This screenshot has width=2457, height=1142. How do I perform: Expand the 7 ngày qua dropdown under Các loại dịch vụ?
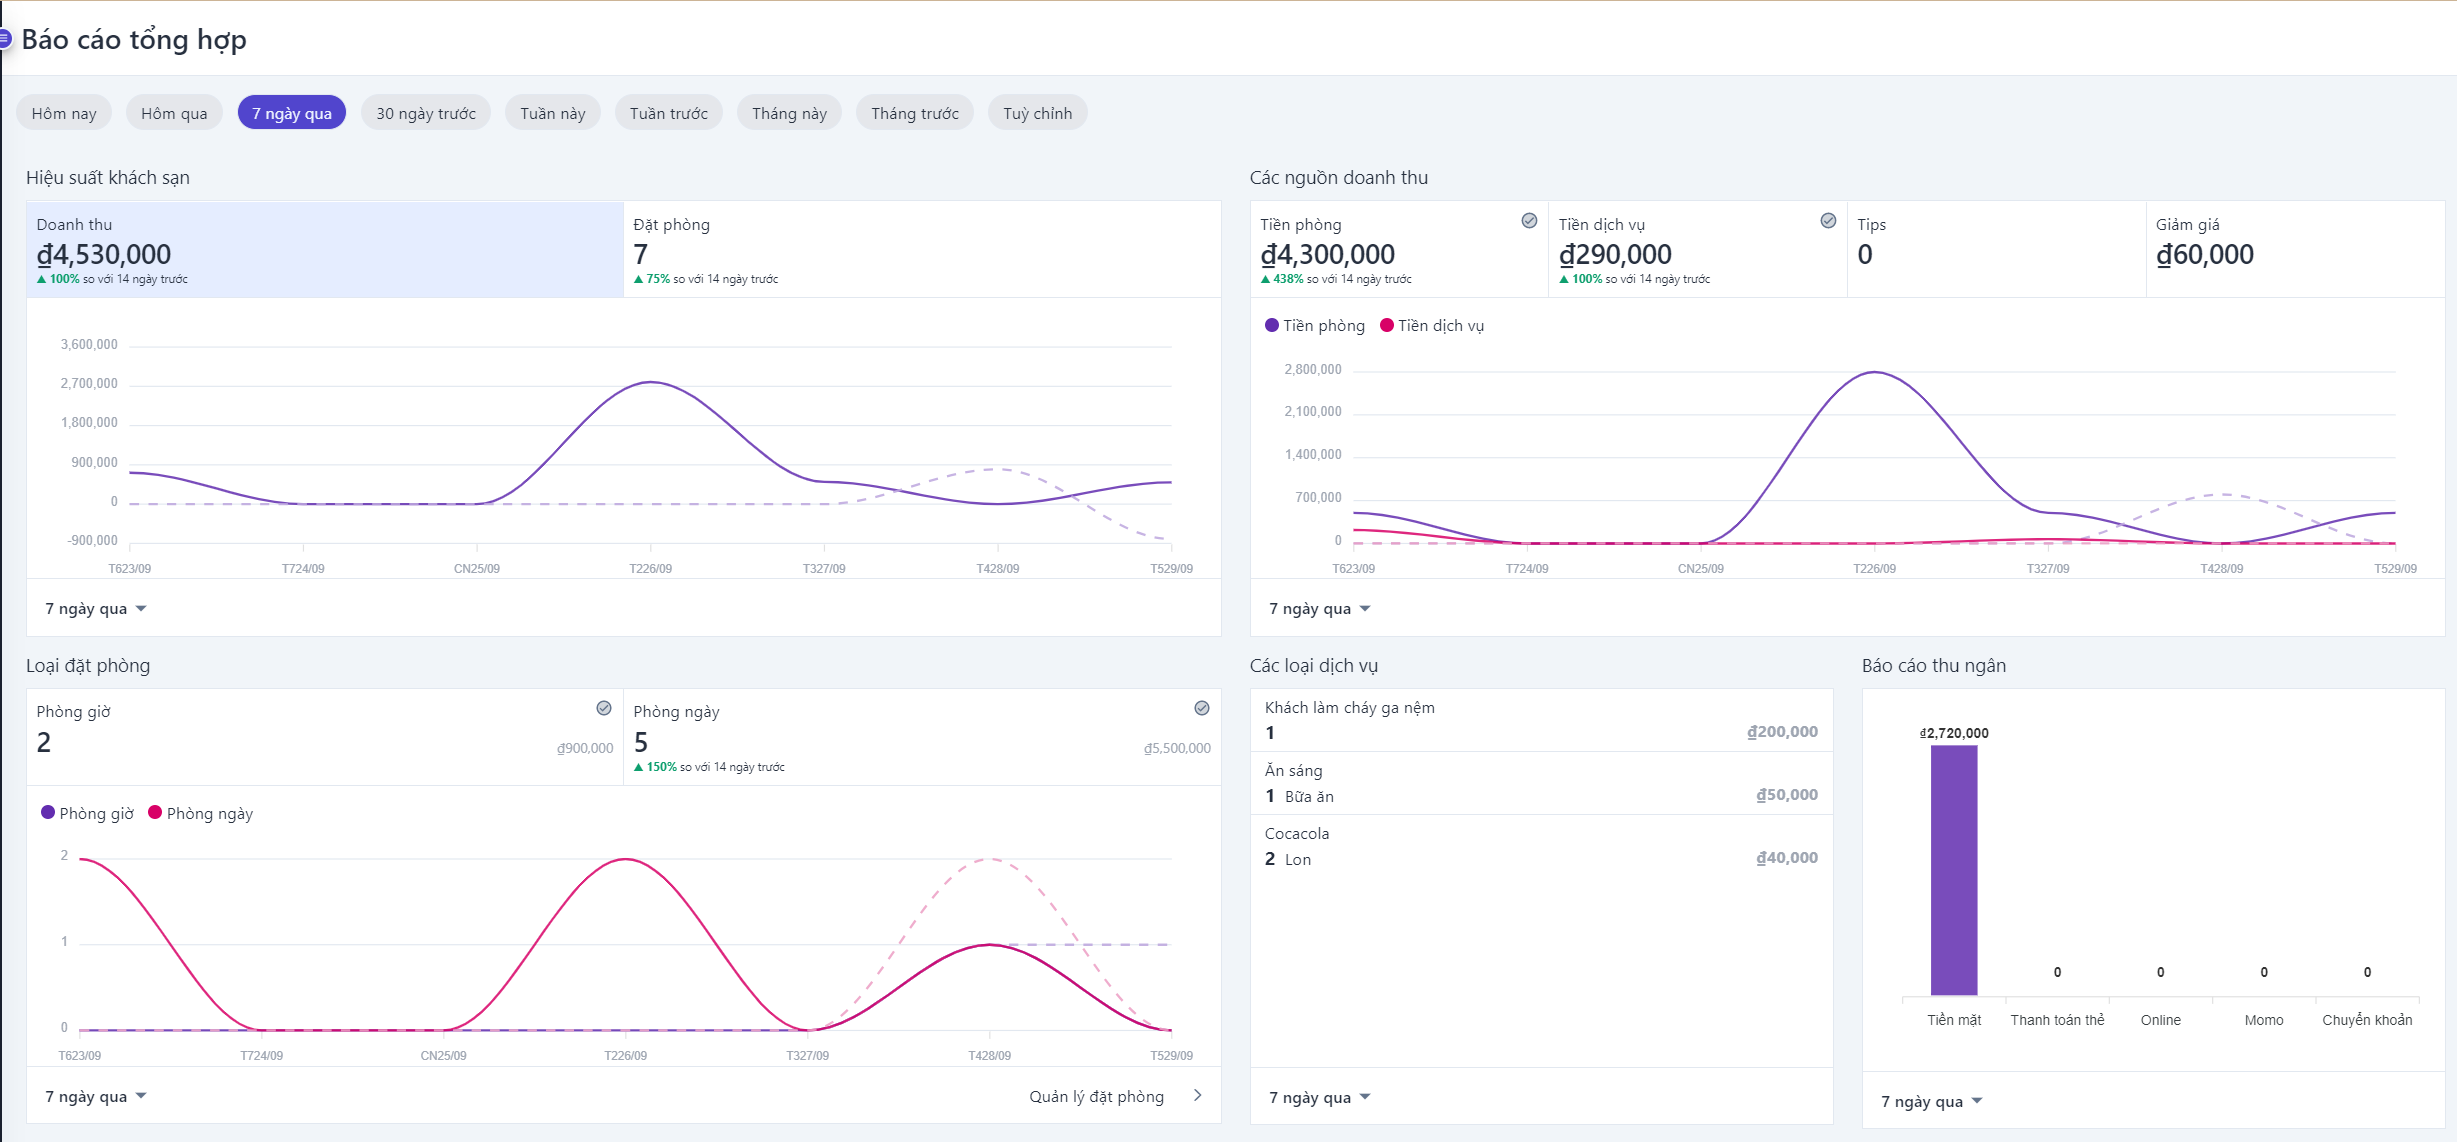point(1319,1097)
